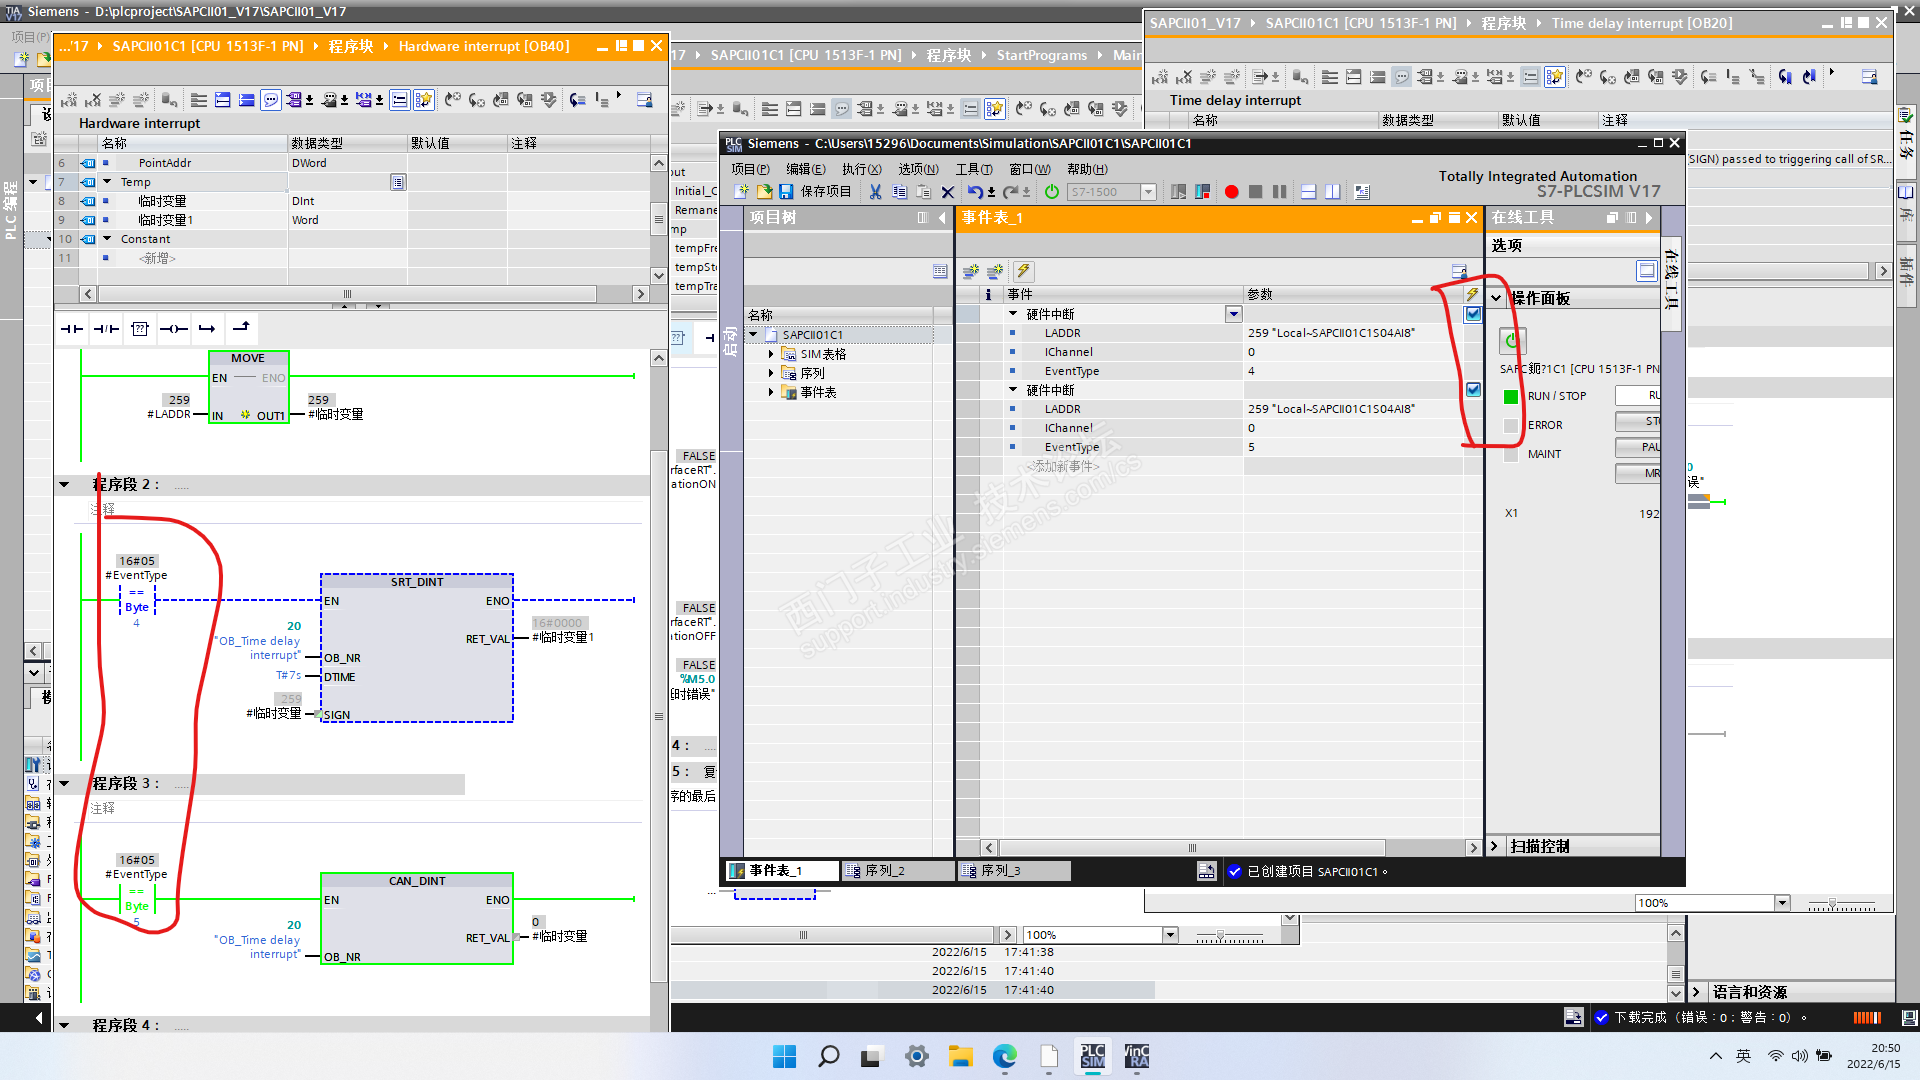1920x1080 pixels.
Task: Open the S7-1500 device dropdown
Action: click(1148, 192)
